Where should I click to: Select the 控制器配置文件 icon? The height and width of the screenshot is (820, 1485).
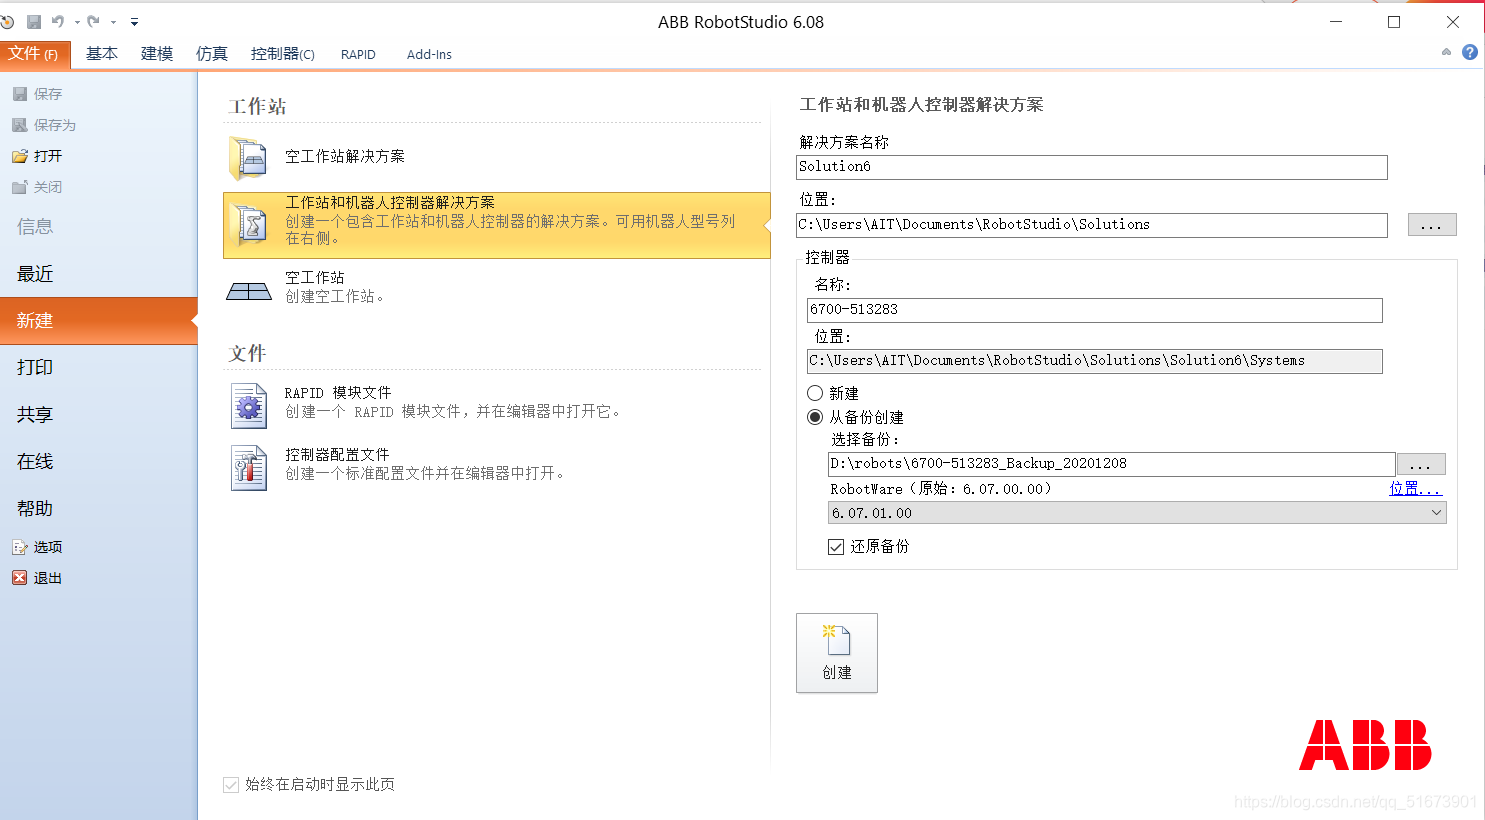pos(249,467)
